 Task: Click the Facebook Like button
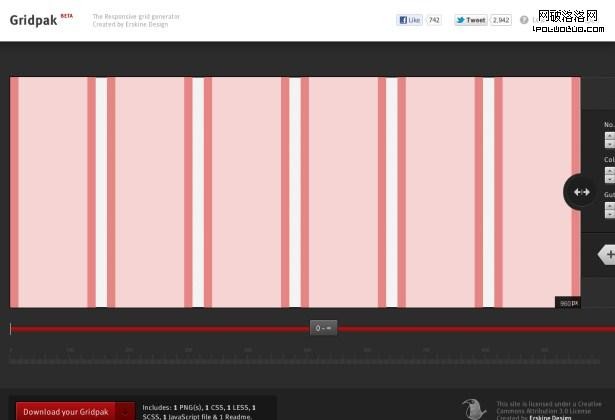410,20
